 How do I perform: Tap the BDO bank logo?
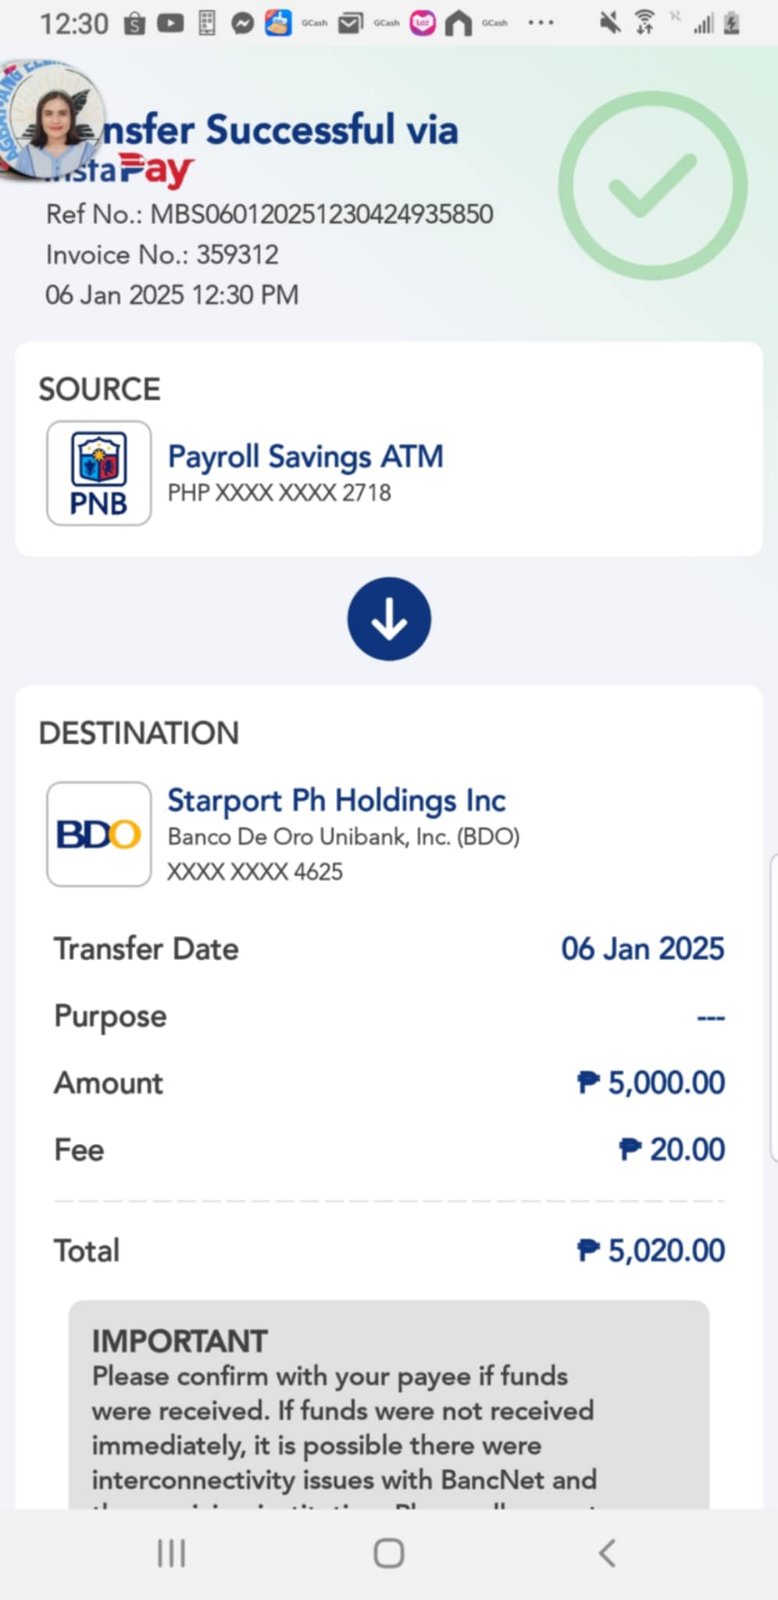click(99, 834)
